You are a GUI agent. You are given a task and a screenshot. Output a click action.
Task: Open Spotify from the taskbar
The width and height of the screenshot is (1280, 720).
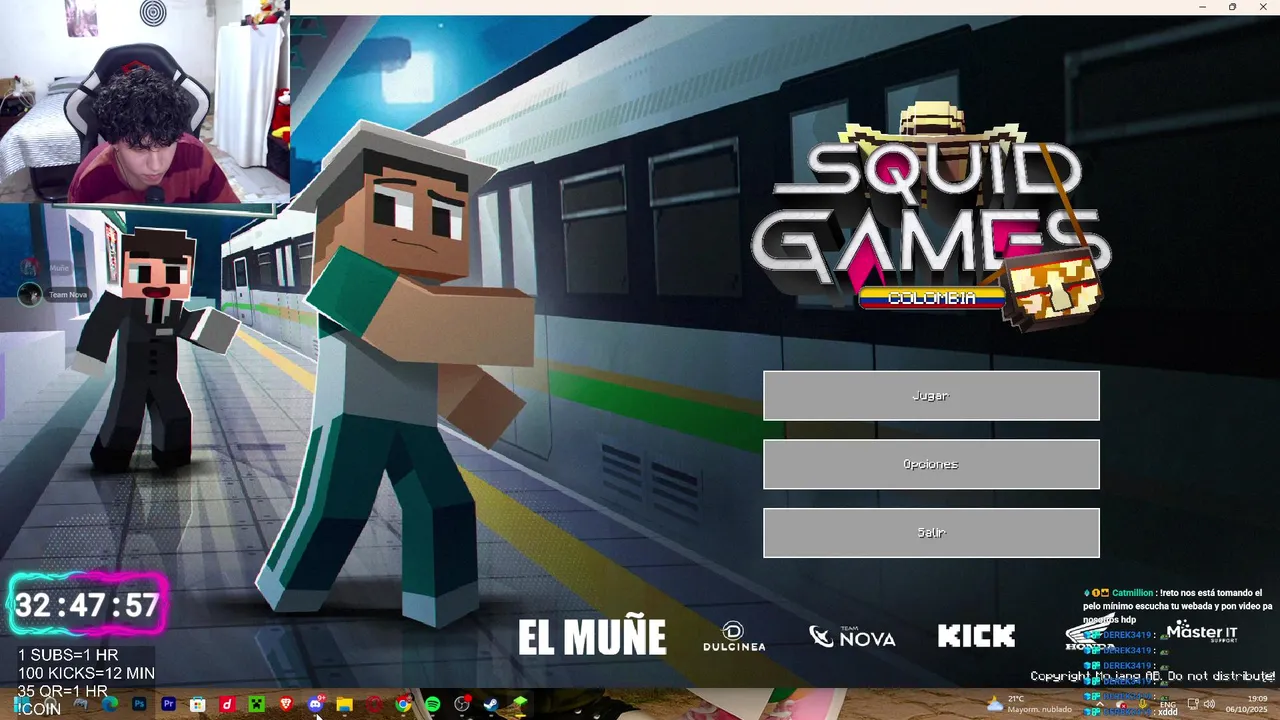[x=432, y=704]
